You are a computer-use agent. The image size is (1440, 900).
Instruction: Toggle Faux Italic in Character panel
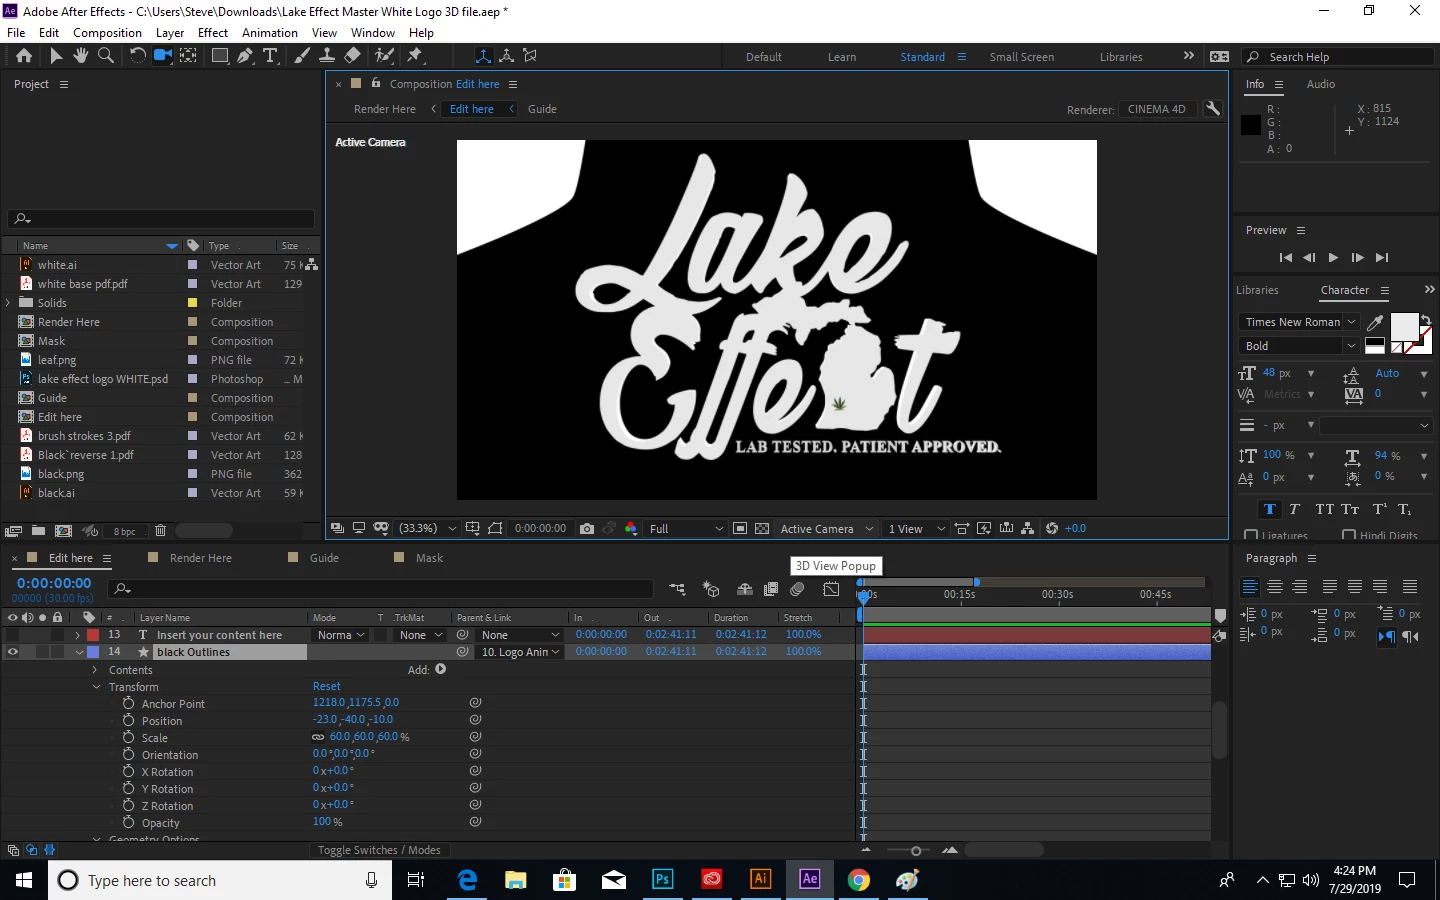point(1294,509)
